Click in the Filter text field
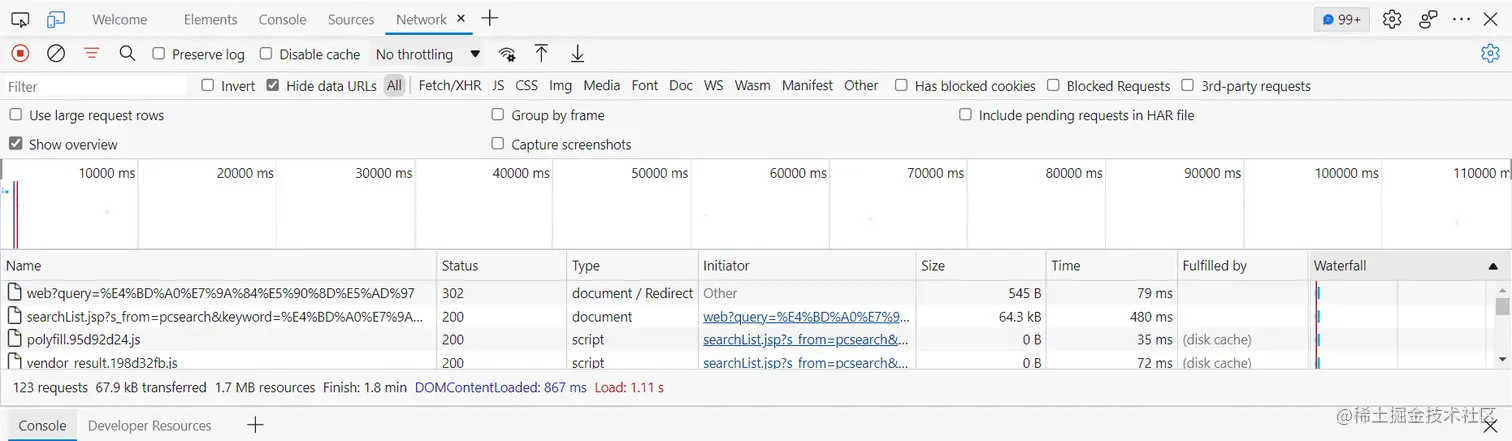1512x441 pixels. [97, 87]
